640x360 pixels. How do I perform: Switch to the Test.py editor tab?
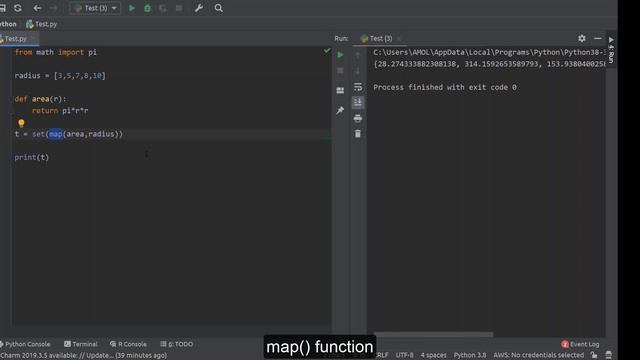(15, 39)
